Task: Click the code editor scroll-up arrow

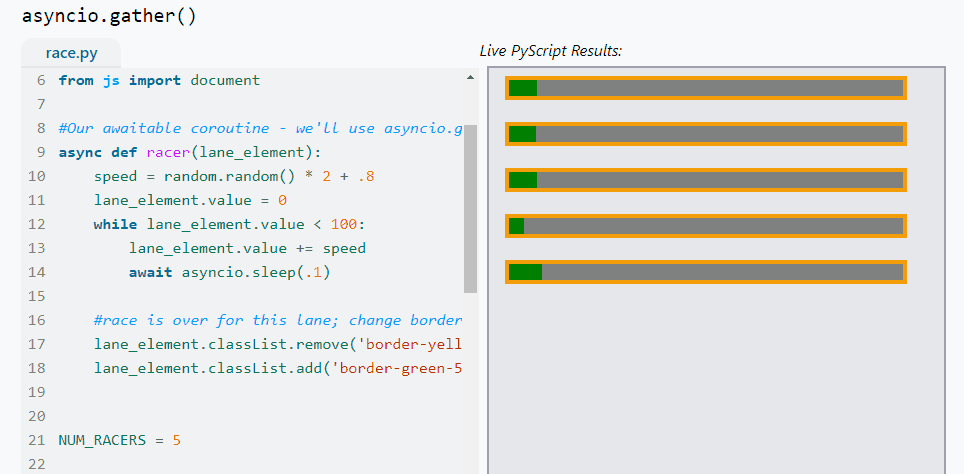Action: (470, 78)
